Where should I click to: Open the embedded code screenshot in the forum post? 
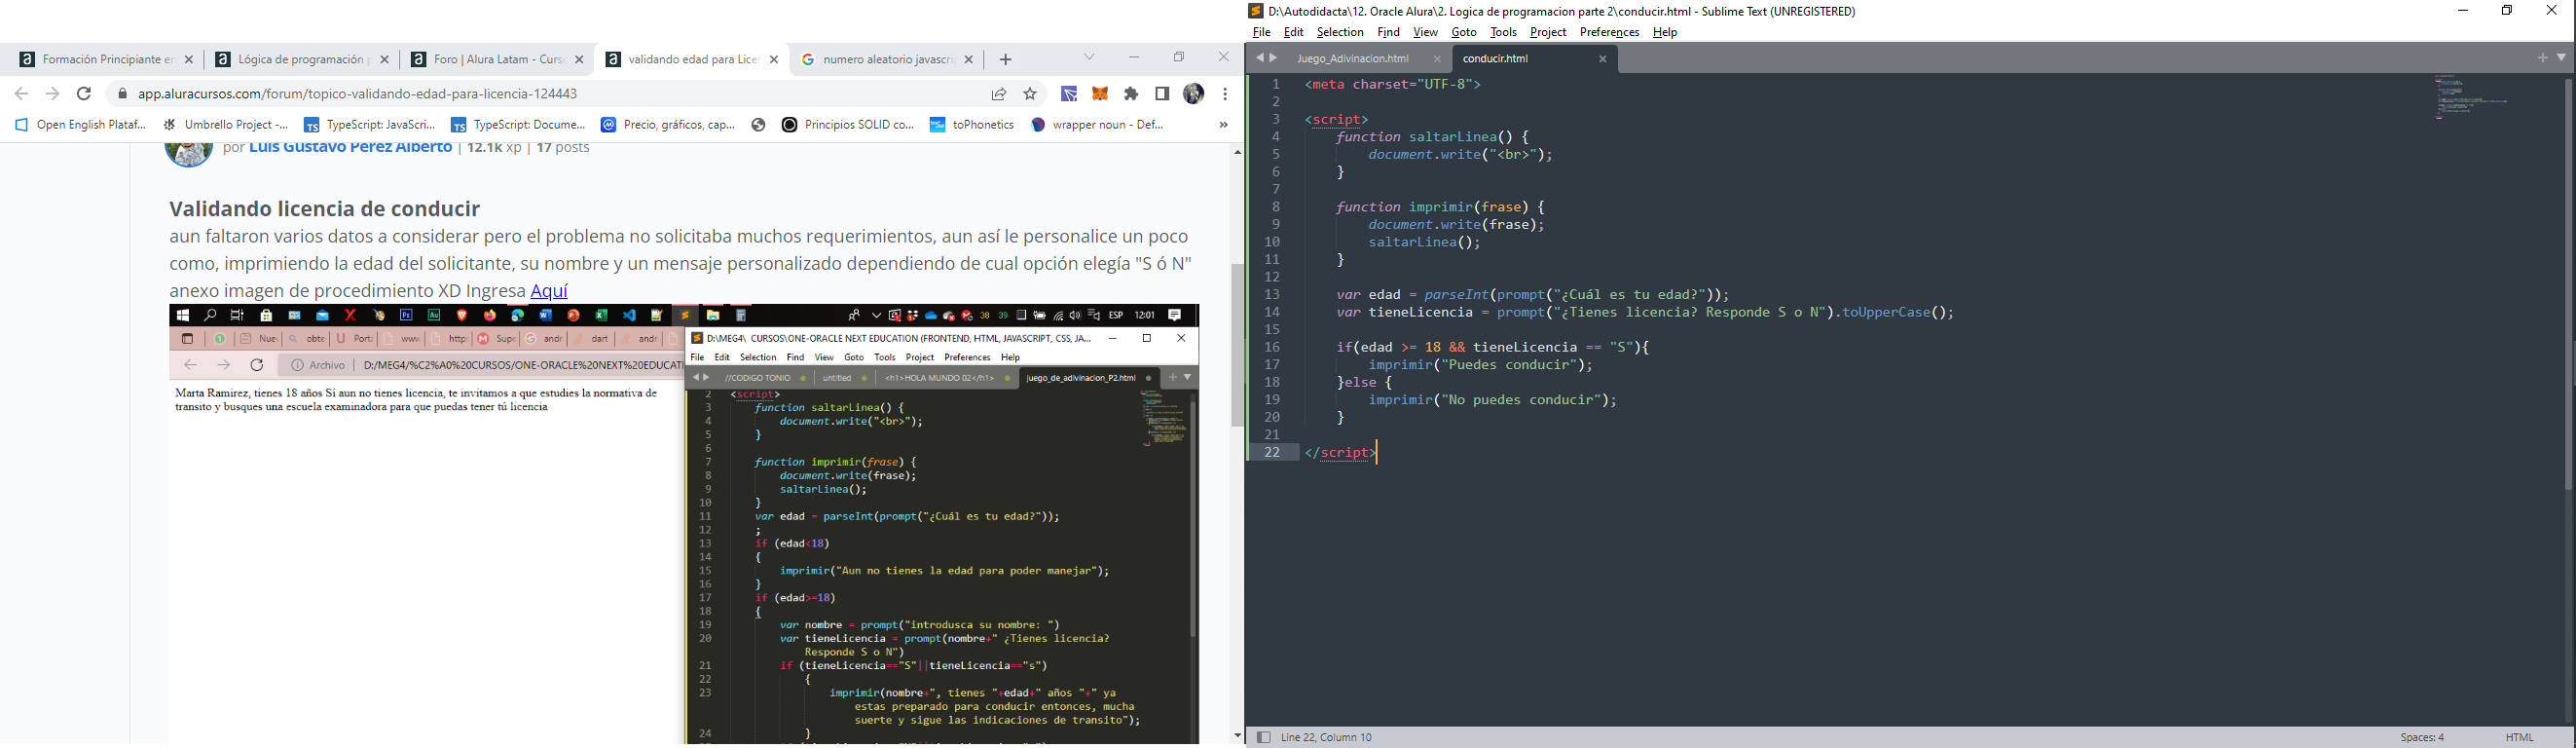pyautogui.click(x=684, y=524)
